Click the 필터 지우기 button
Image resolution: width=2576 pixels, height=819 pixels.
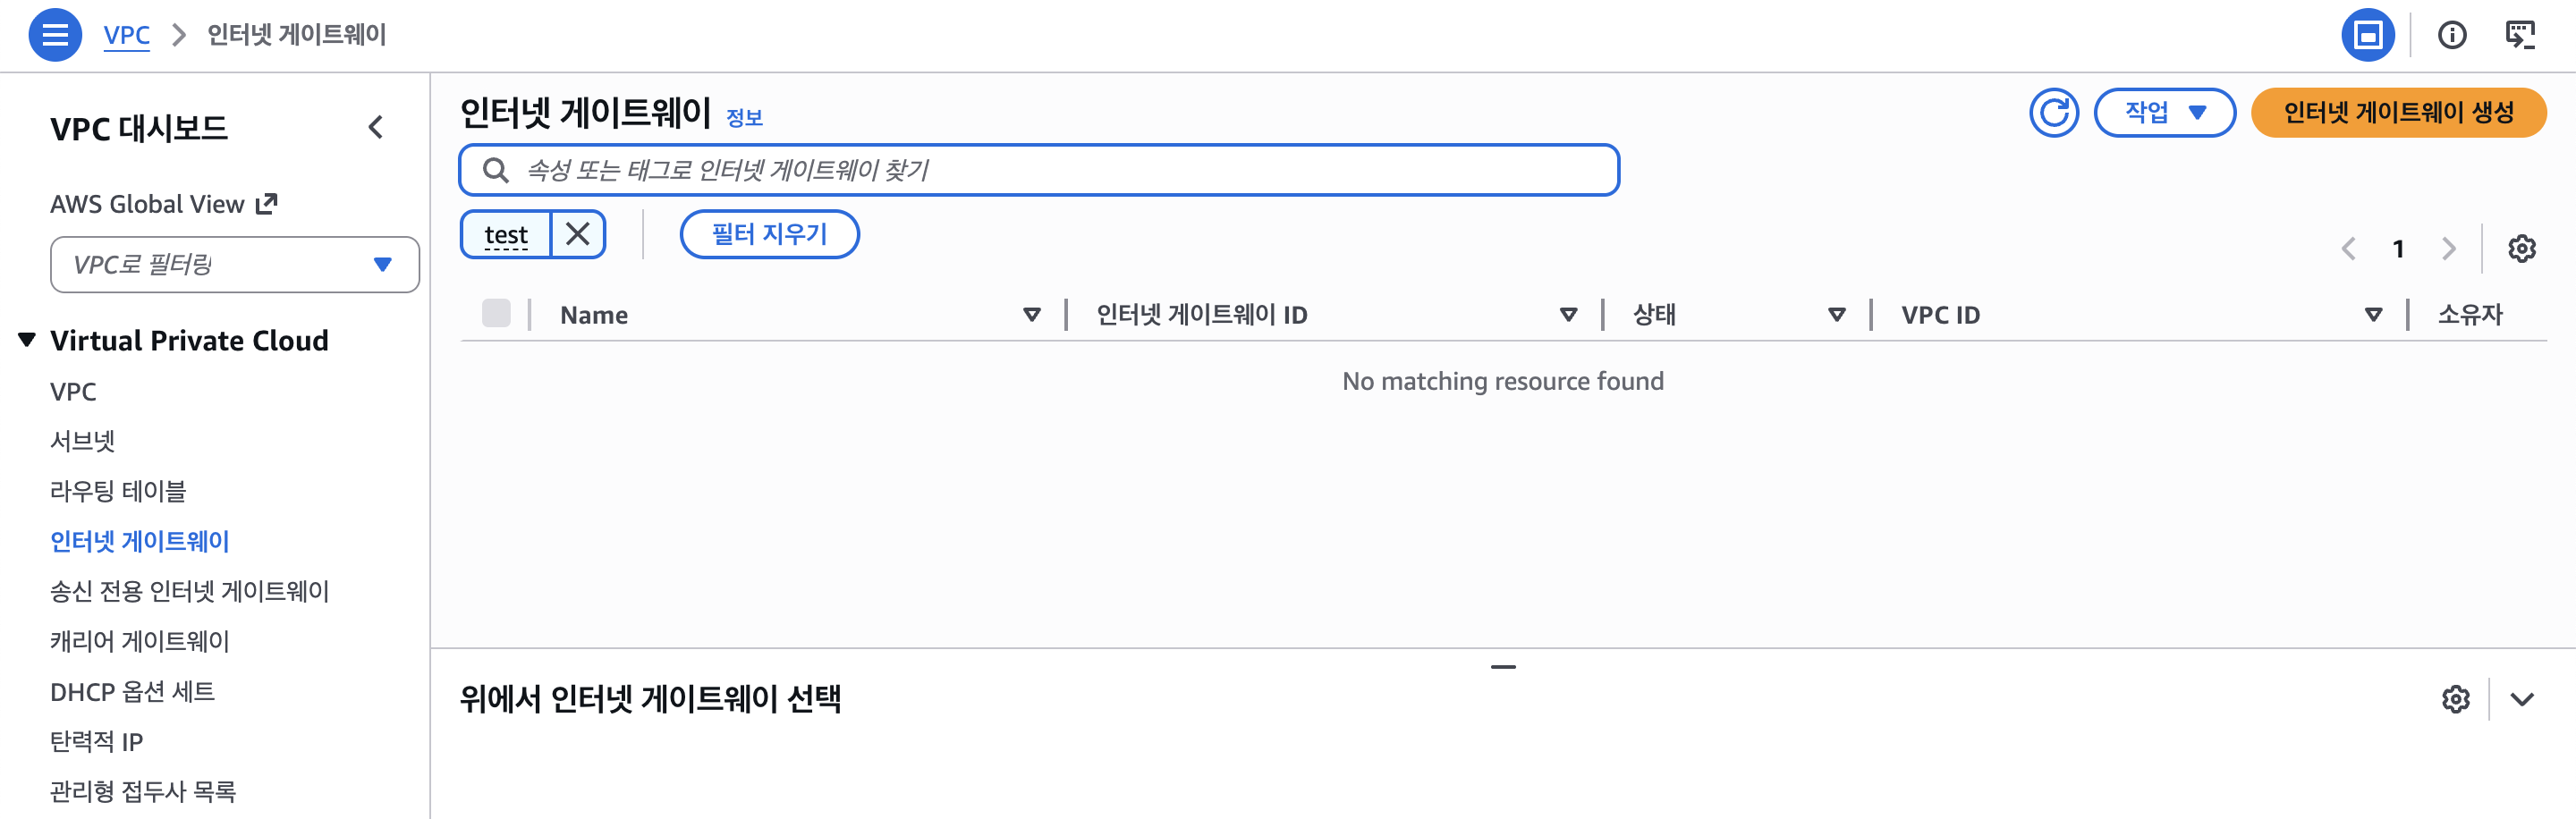click(x=769, y=234)
